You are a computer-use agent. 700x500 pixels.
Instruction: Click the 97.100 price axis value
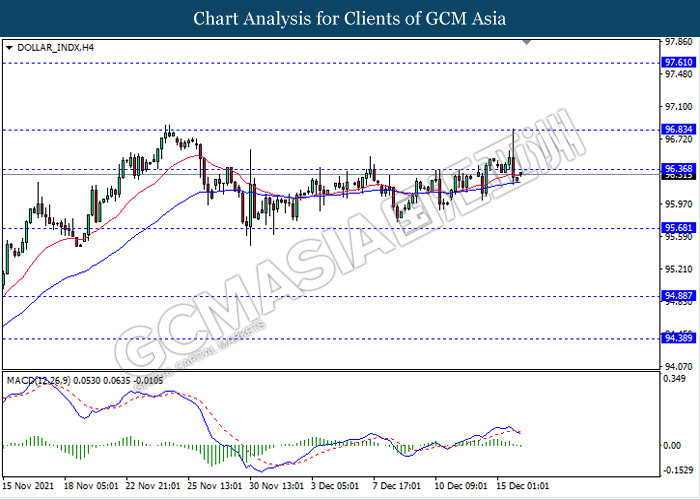678,107
